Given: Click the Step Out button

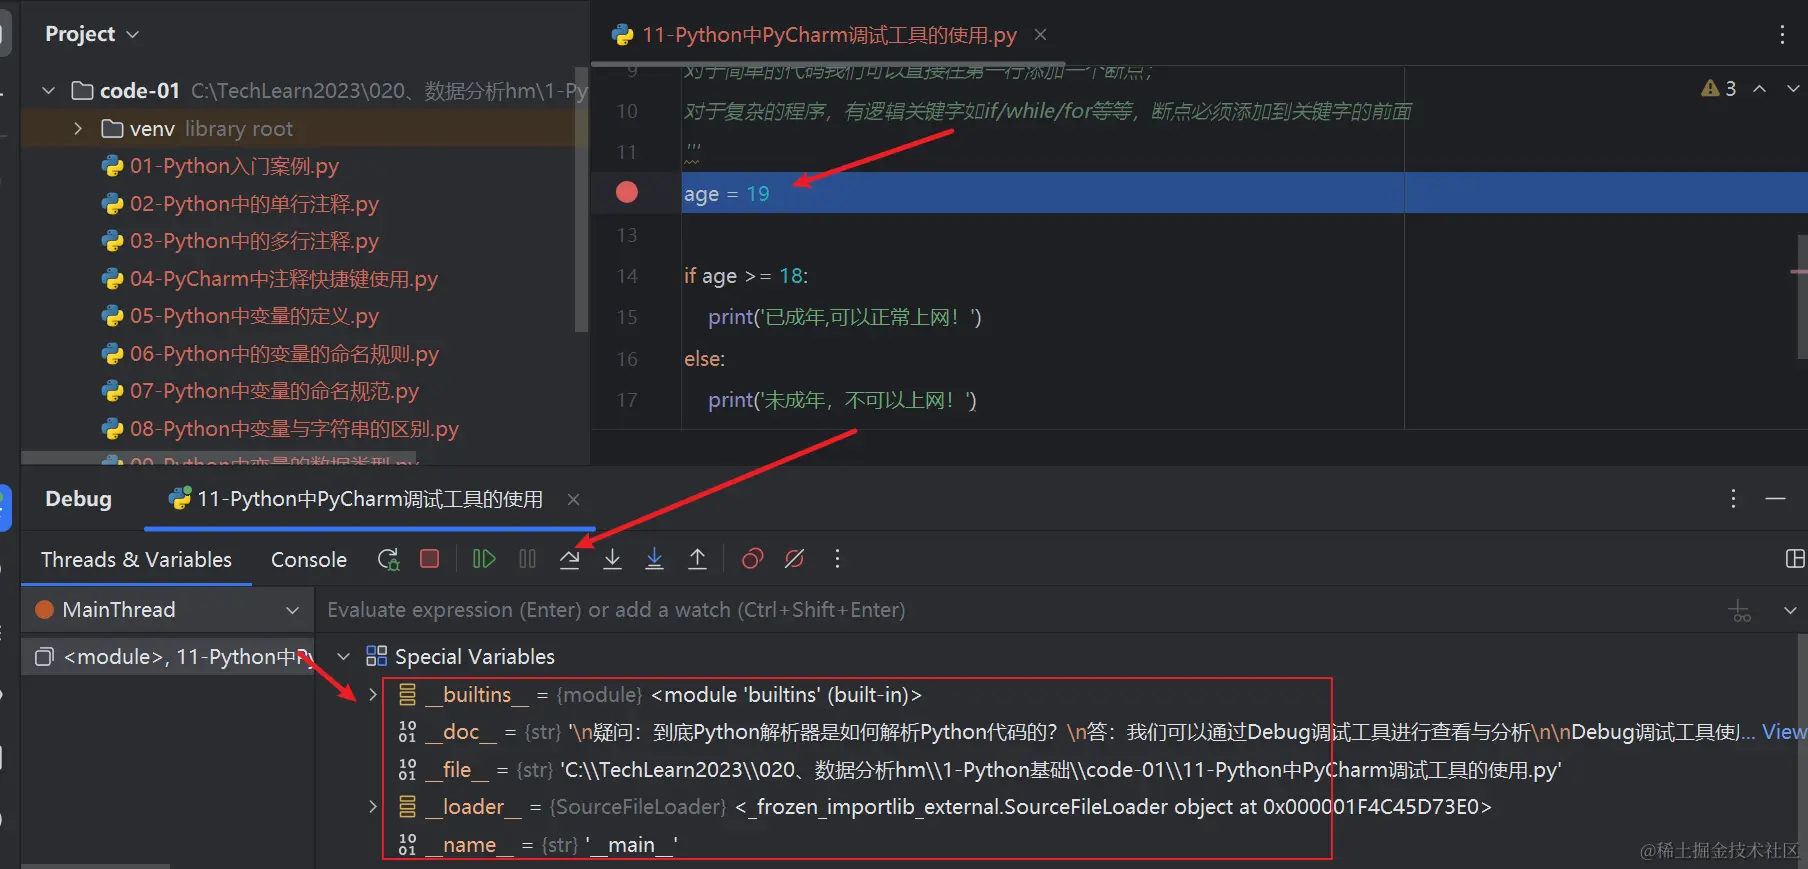Looking at the screenshot, I should pos(698,559).
